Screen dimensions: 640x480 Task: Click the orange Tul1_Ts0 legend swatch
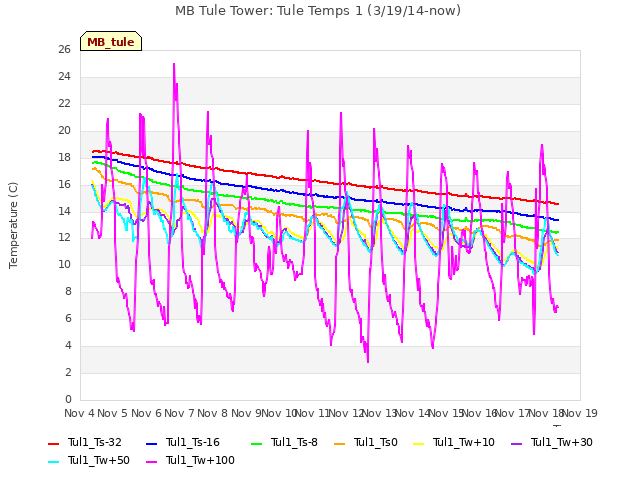[x=340, y=443]
